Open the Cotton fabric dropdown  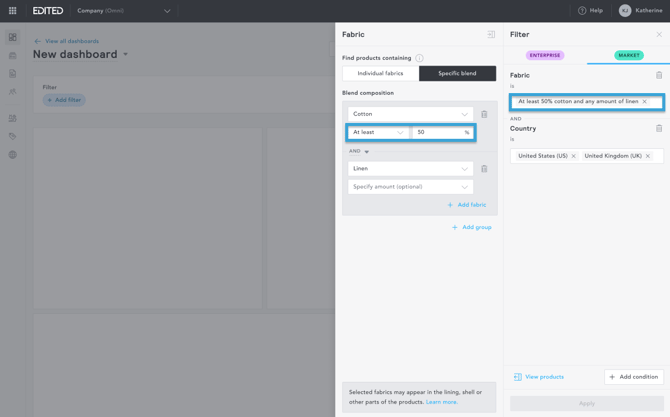coord(410,114)
